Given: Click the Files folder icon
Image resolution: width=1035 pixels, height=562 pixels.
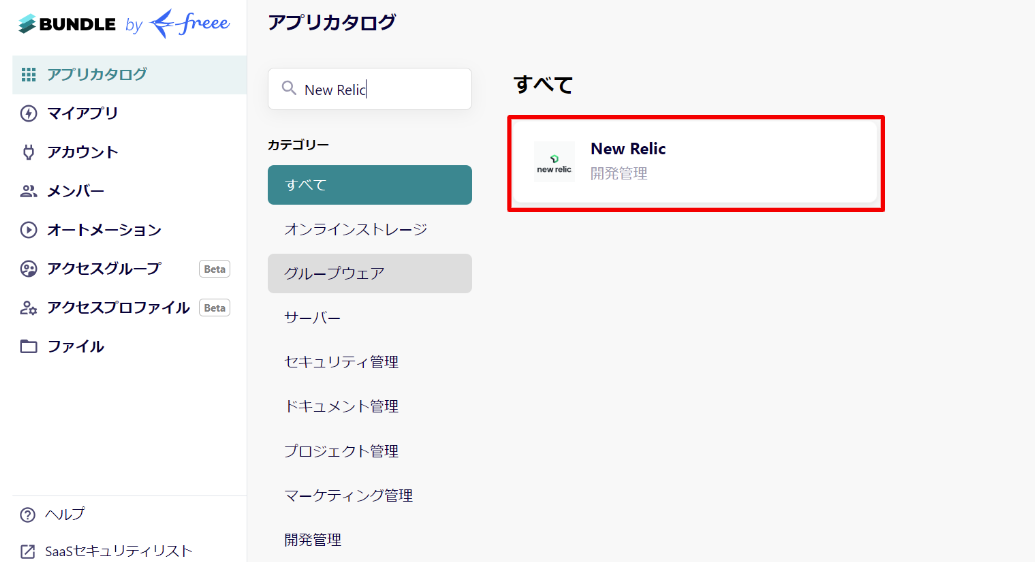Looking at the screenshot, I should [28, 346].
